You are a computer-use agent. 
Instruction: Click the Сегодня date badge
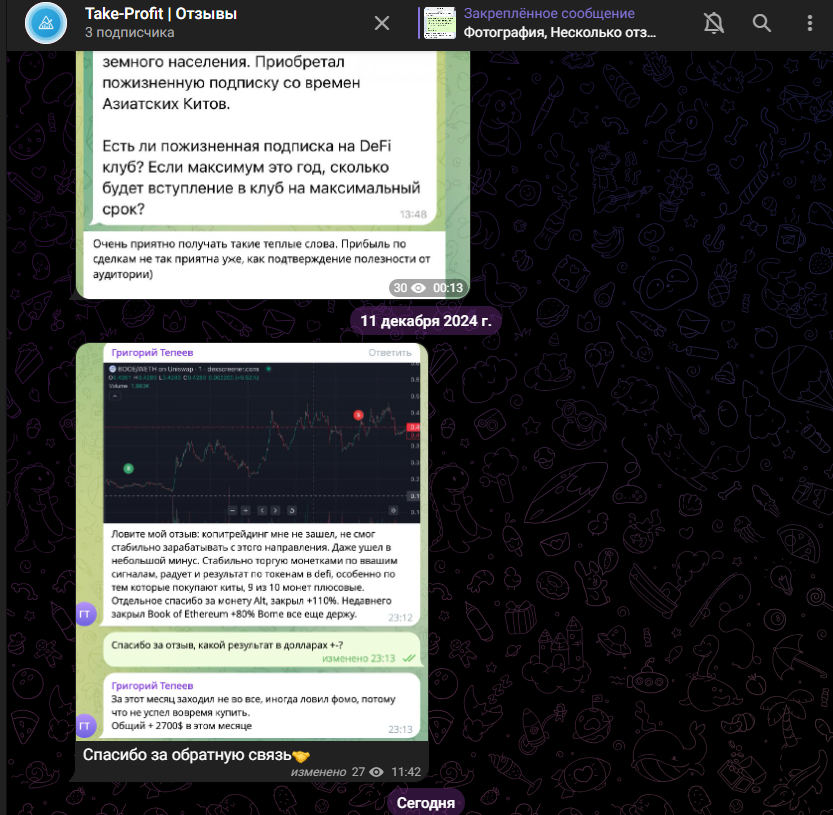[x=425, y=802]
